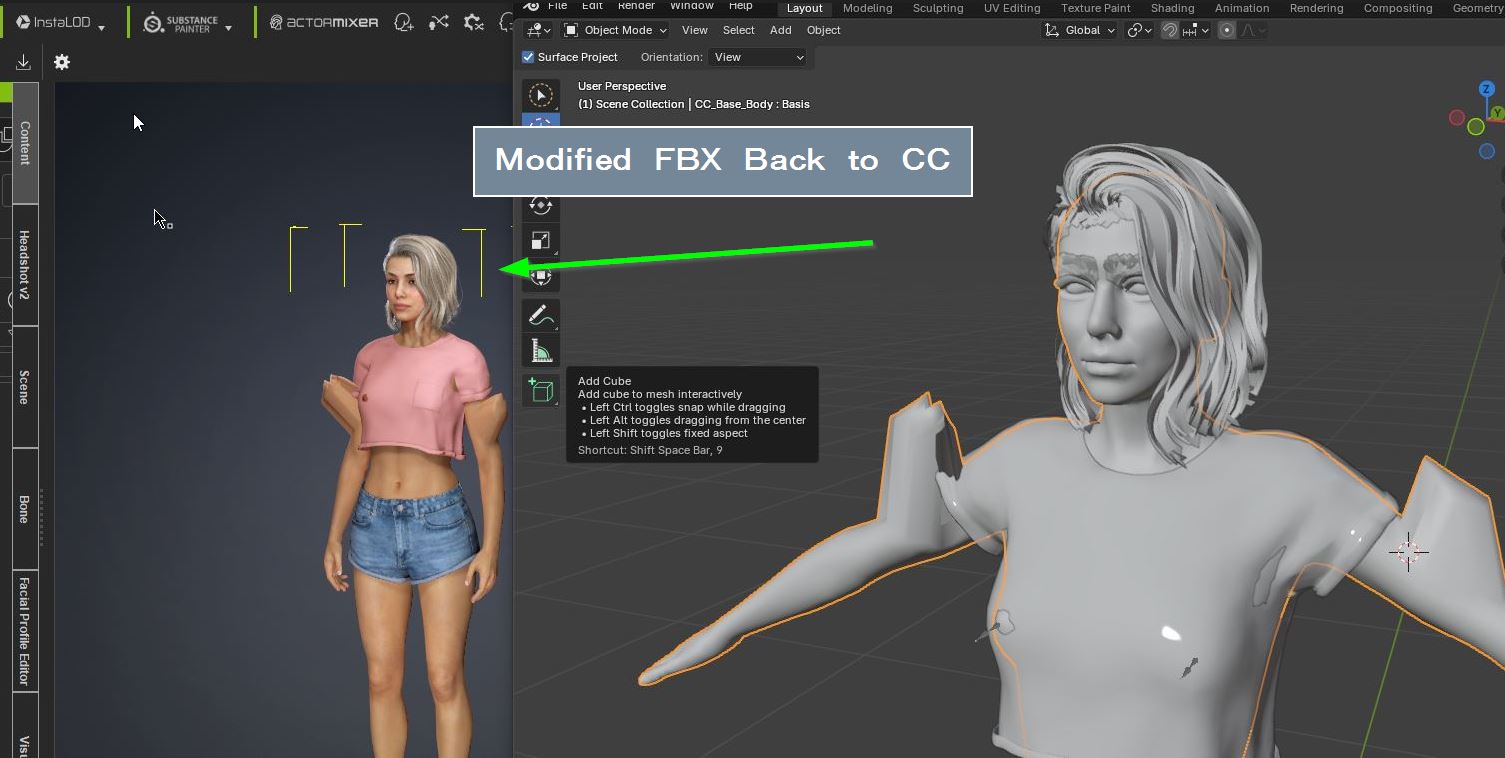1505x758 pixels.
Task: Select the Tweak selection tool
Action: [540, 95]
